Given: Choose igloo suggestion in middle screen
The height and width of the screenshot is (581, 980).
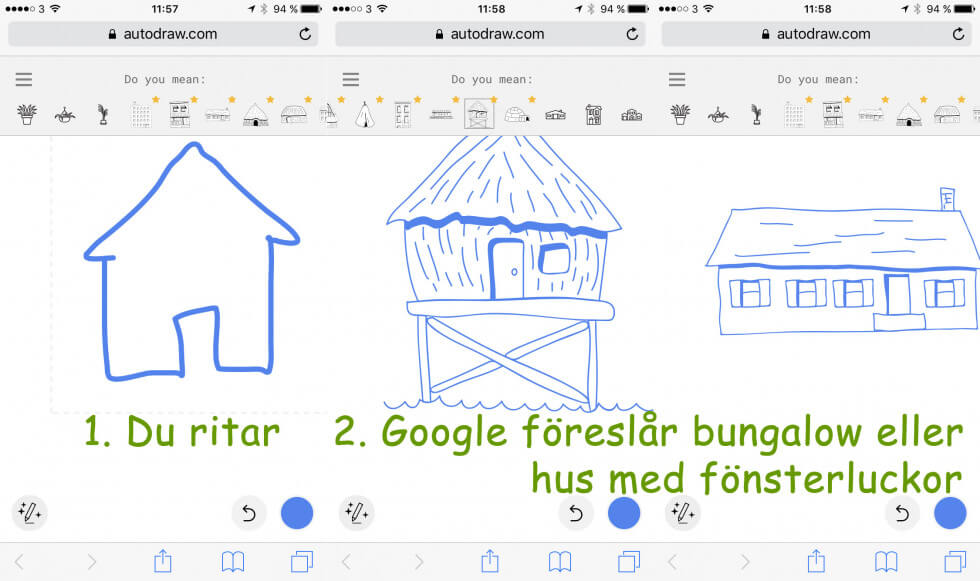Looking at the screenshot, I should click(x=516, y=114).
